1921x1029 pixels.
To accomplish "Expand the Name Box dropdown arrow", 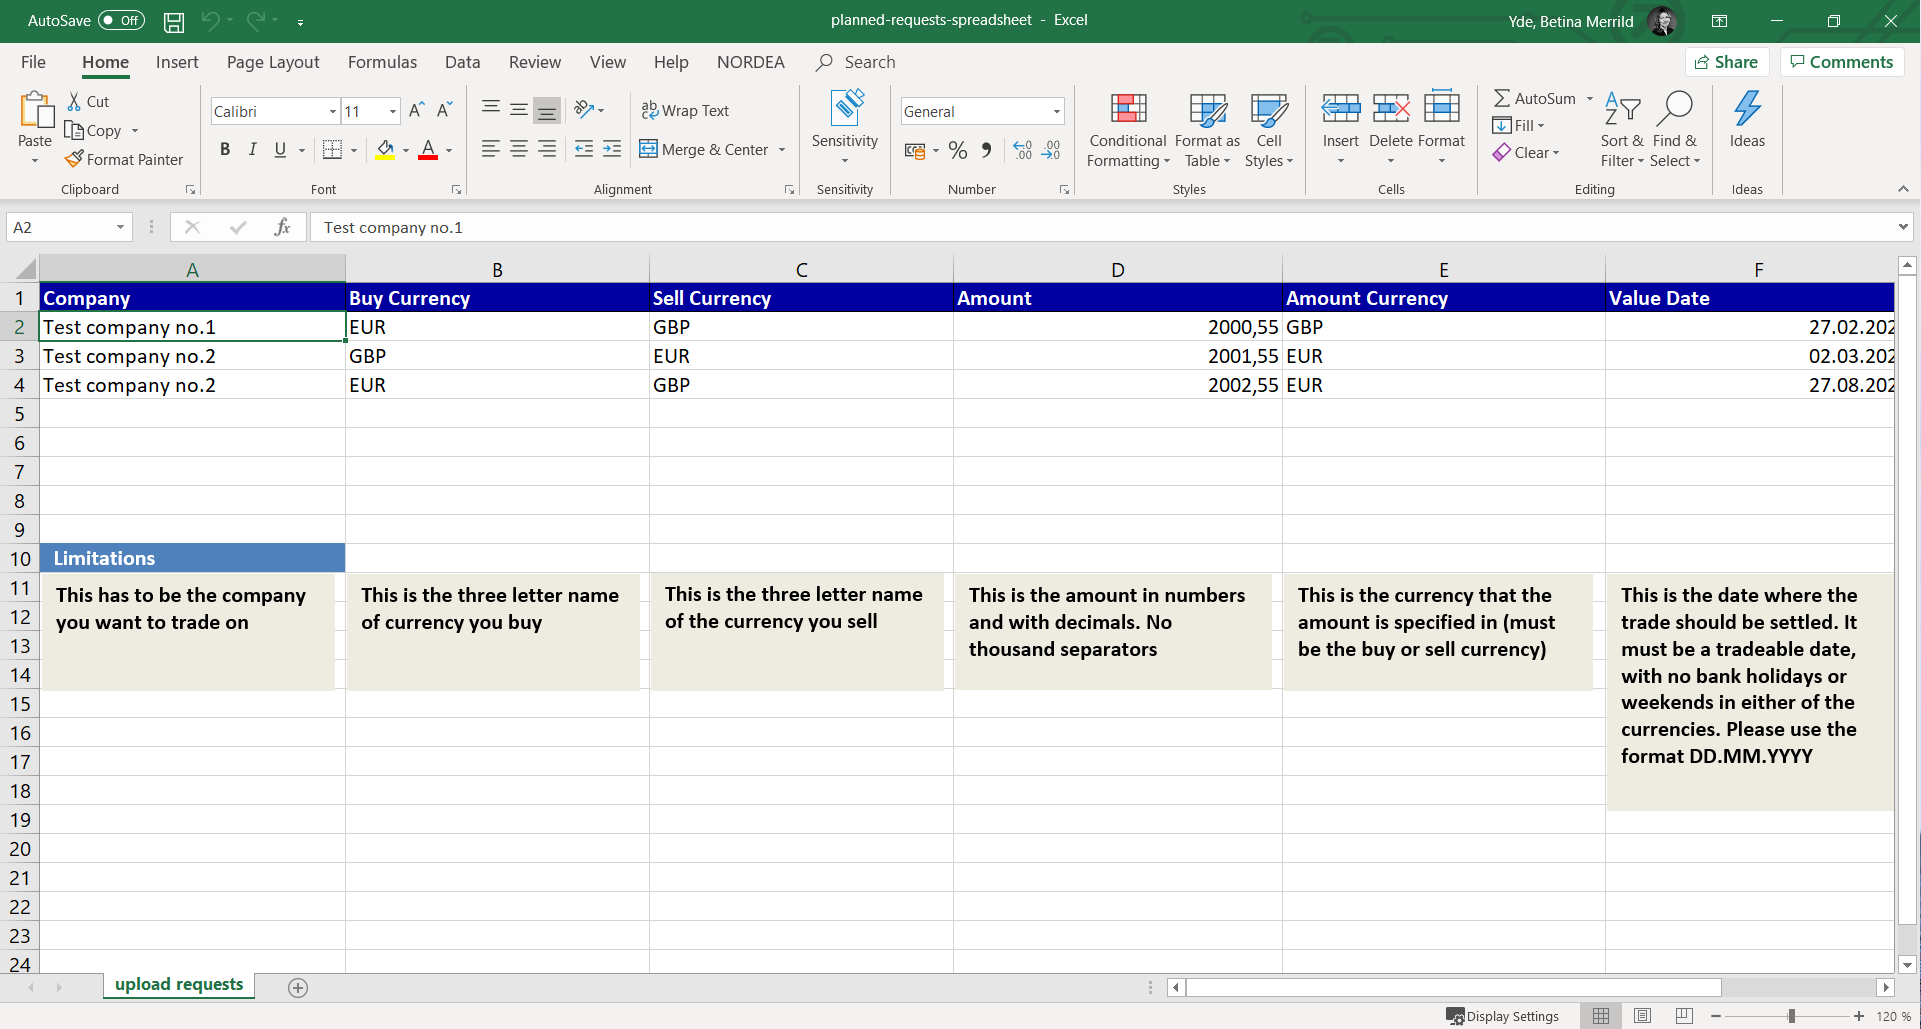I will (x=120, y=227).
